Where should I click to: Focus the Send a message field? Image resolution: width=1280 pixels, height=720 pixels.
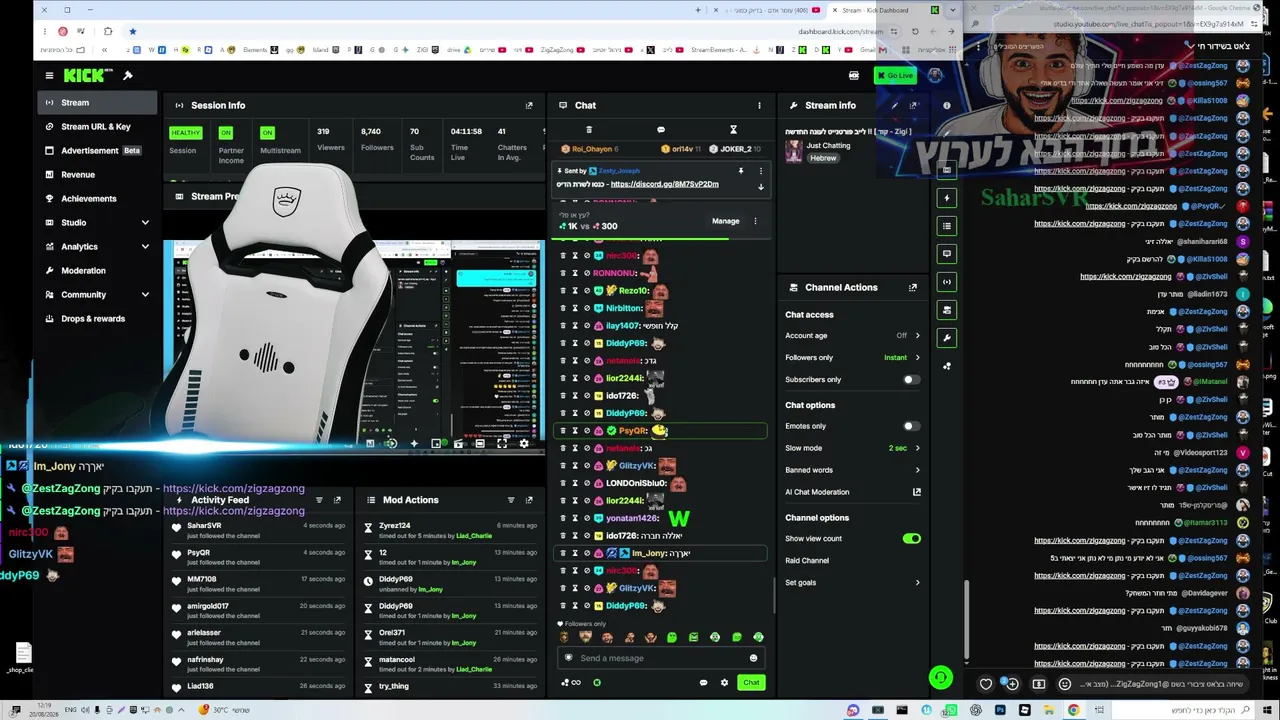click(661, 658)
